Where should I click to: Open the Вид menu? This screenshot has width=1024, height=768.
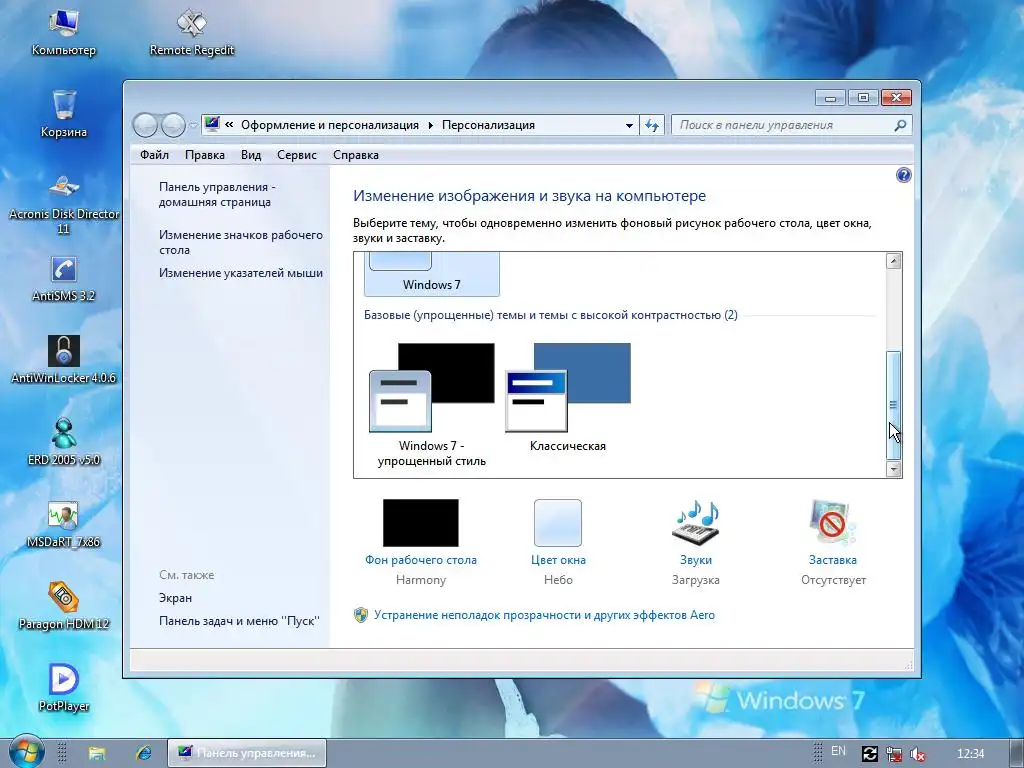[251, 155]
